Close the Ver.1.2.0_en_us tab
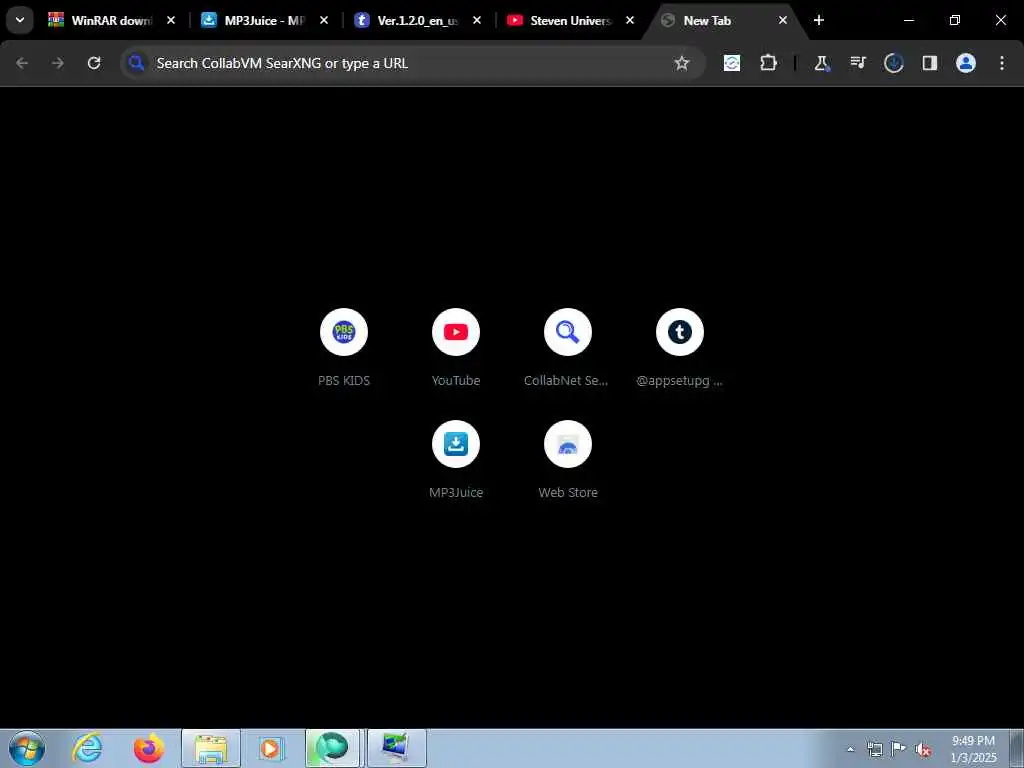The image size is (1024, 768). 477,20
